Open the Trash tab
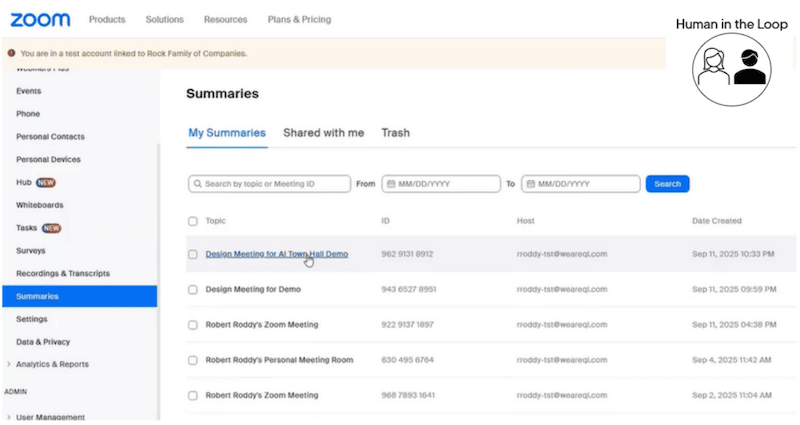This screenshot has width=800, height=425. pos(396,133)
